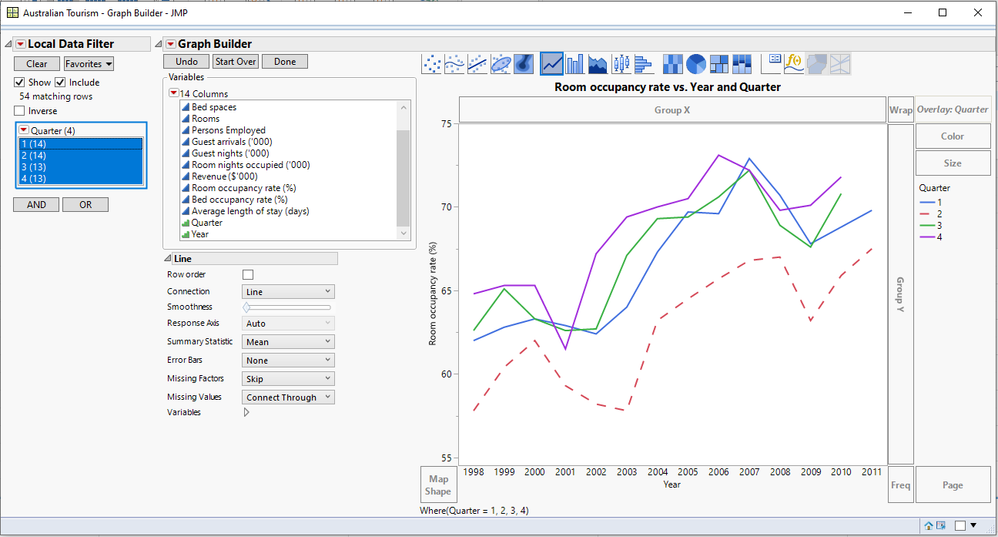Select Quarter value 2 (14) in filter
Image resolution: width=998 pixels, height=537 pixels.
click(81, 155)
